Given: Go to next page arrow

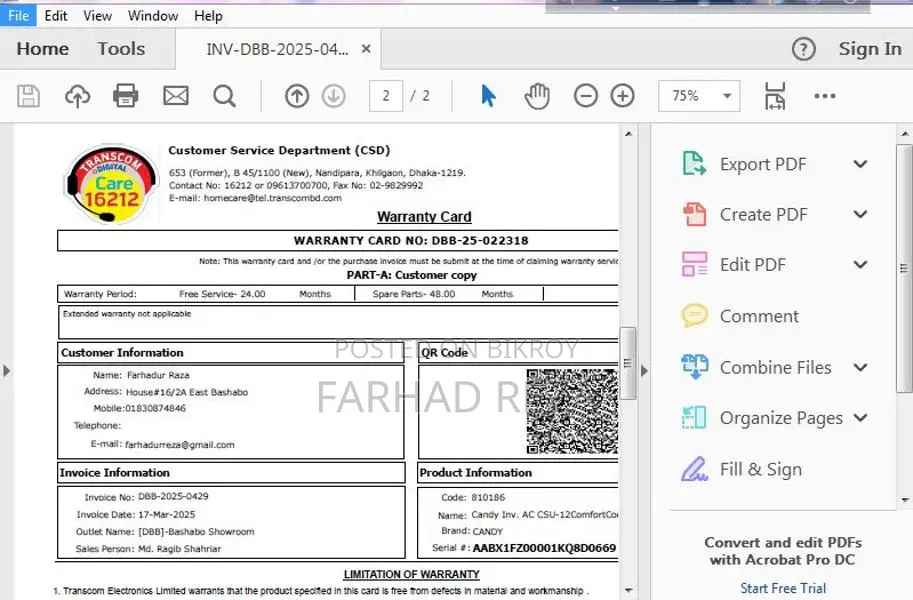Looking at the screenshot, I should 334,96.
